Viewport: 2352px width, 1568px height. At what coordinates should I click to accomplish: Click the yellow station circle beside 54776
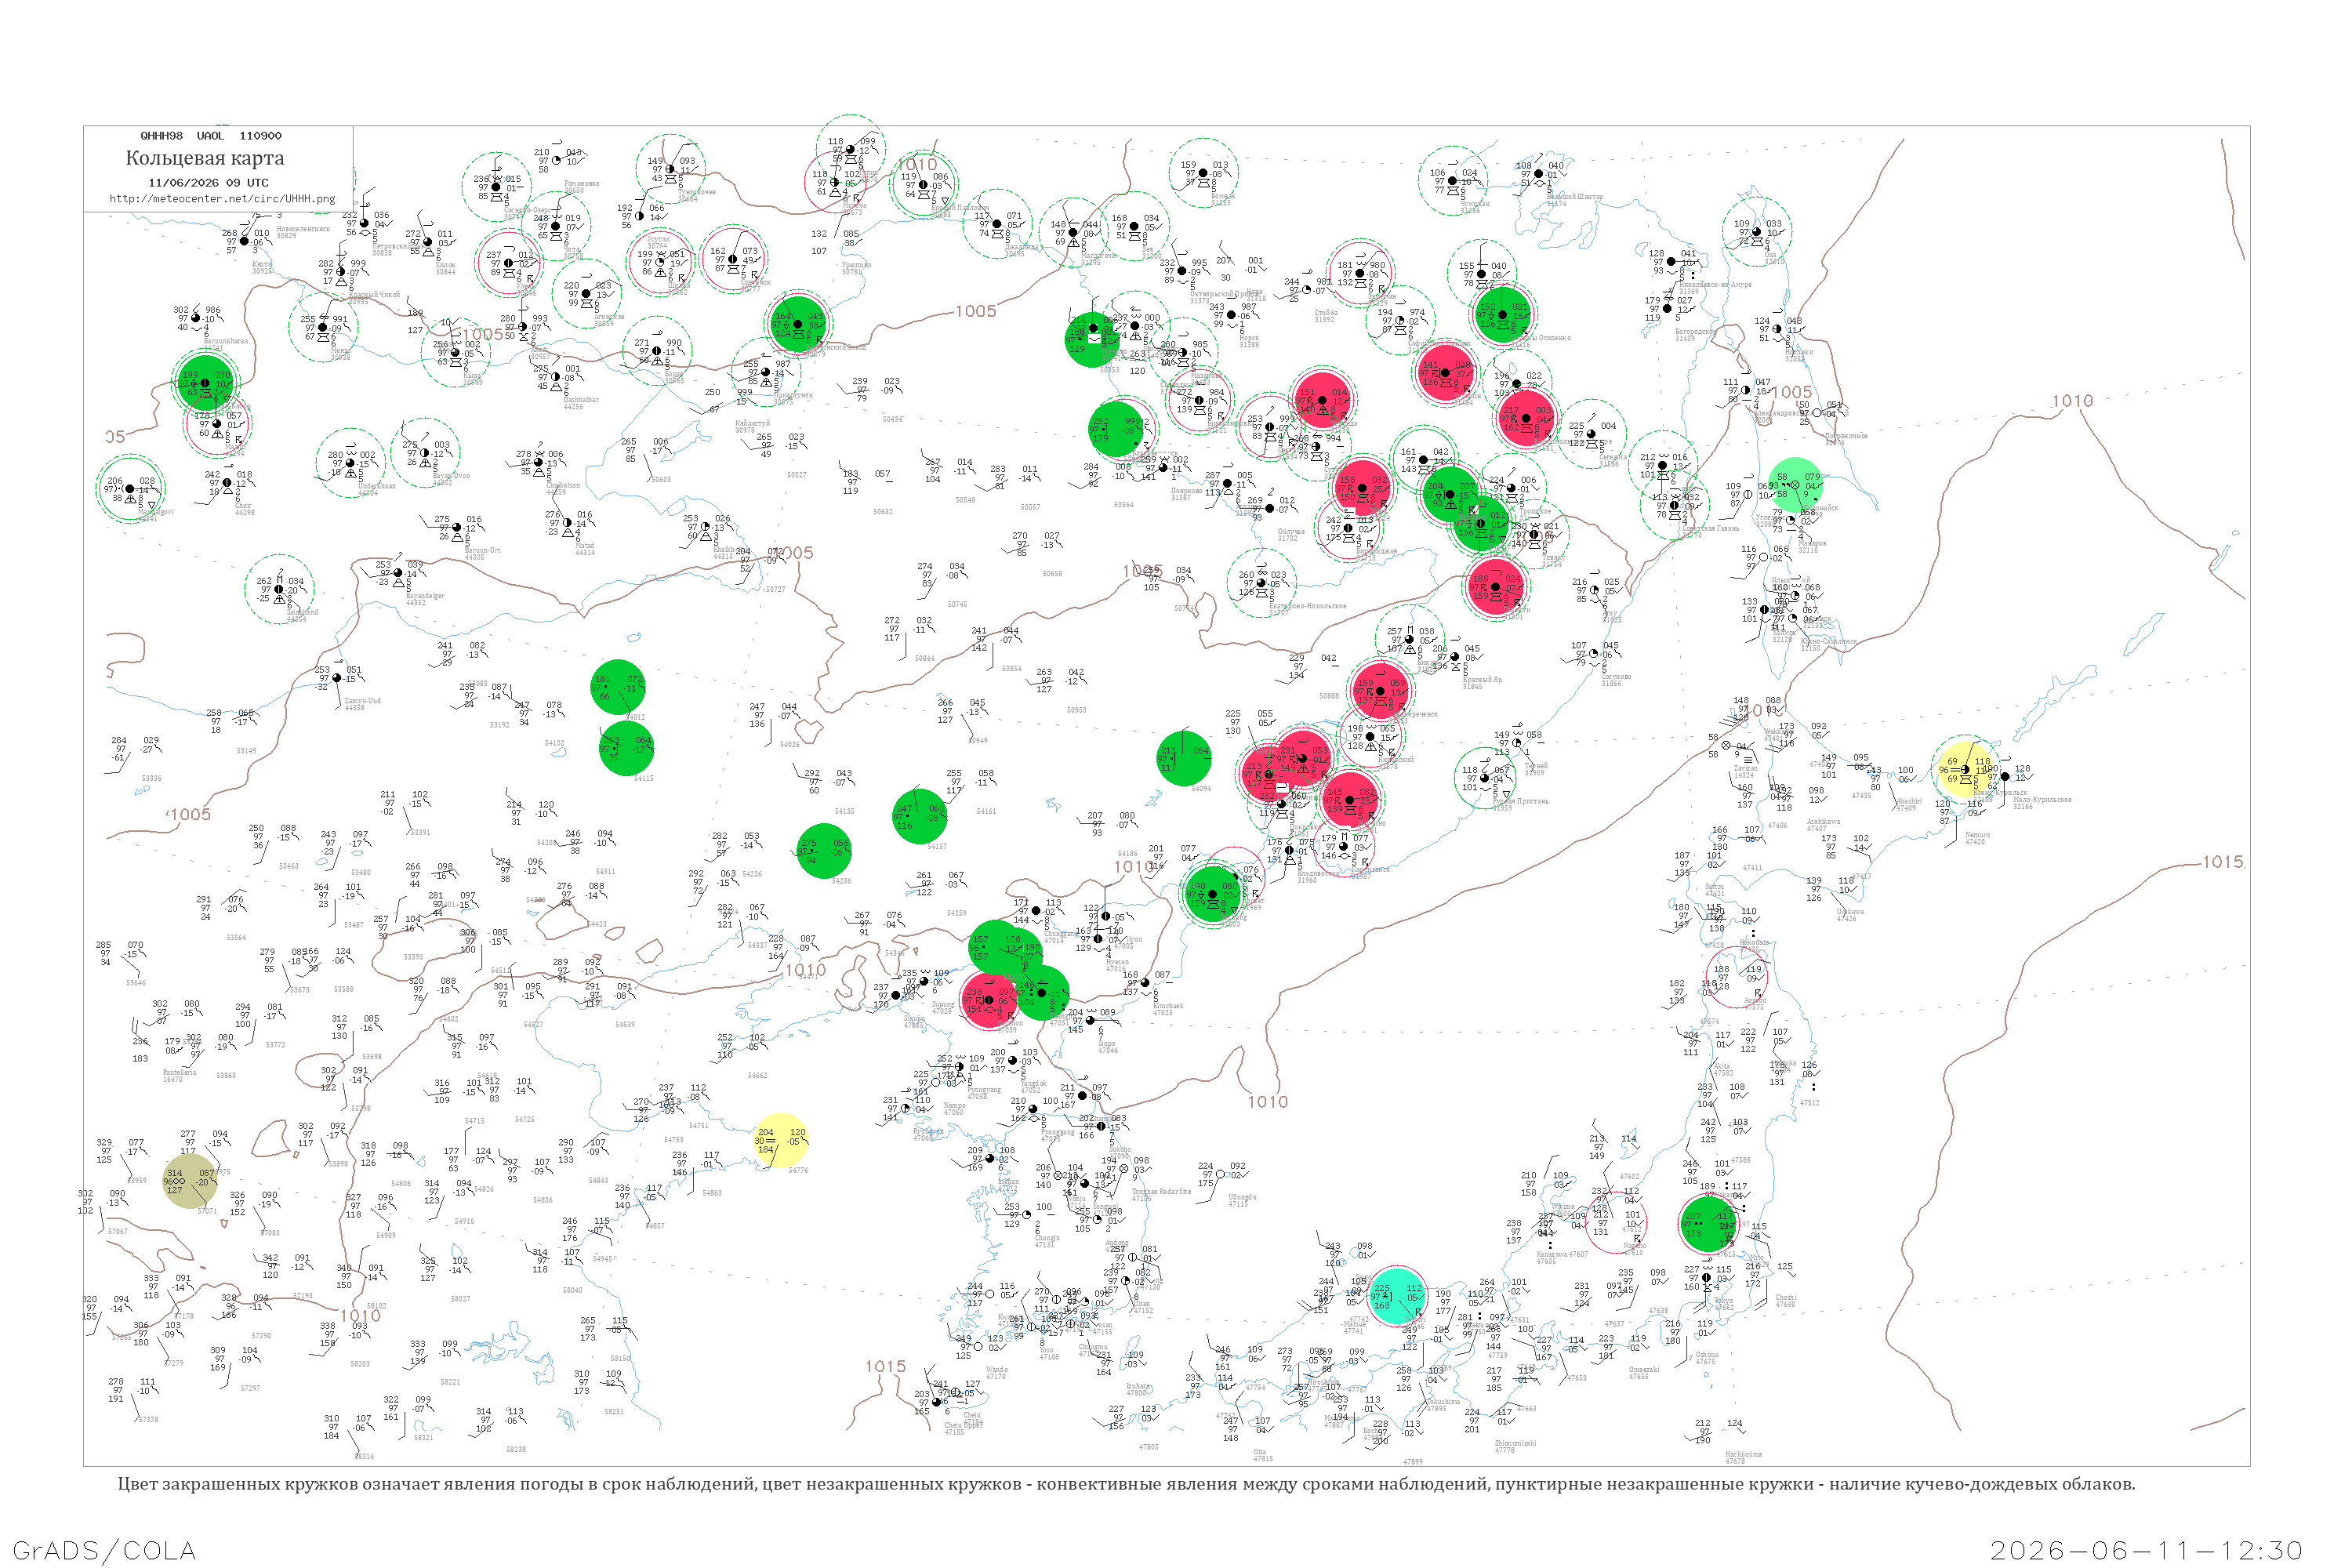click(x=780, y=1140)
